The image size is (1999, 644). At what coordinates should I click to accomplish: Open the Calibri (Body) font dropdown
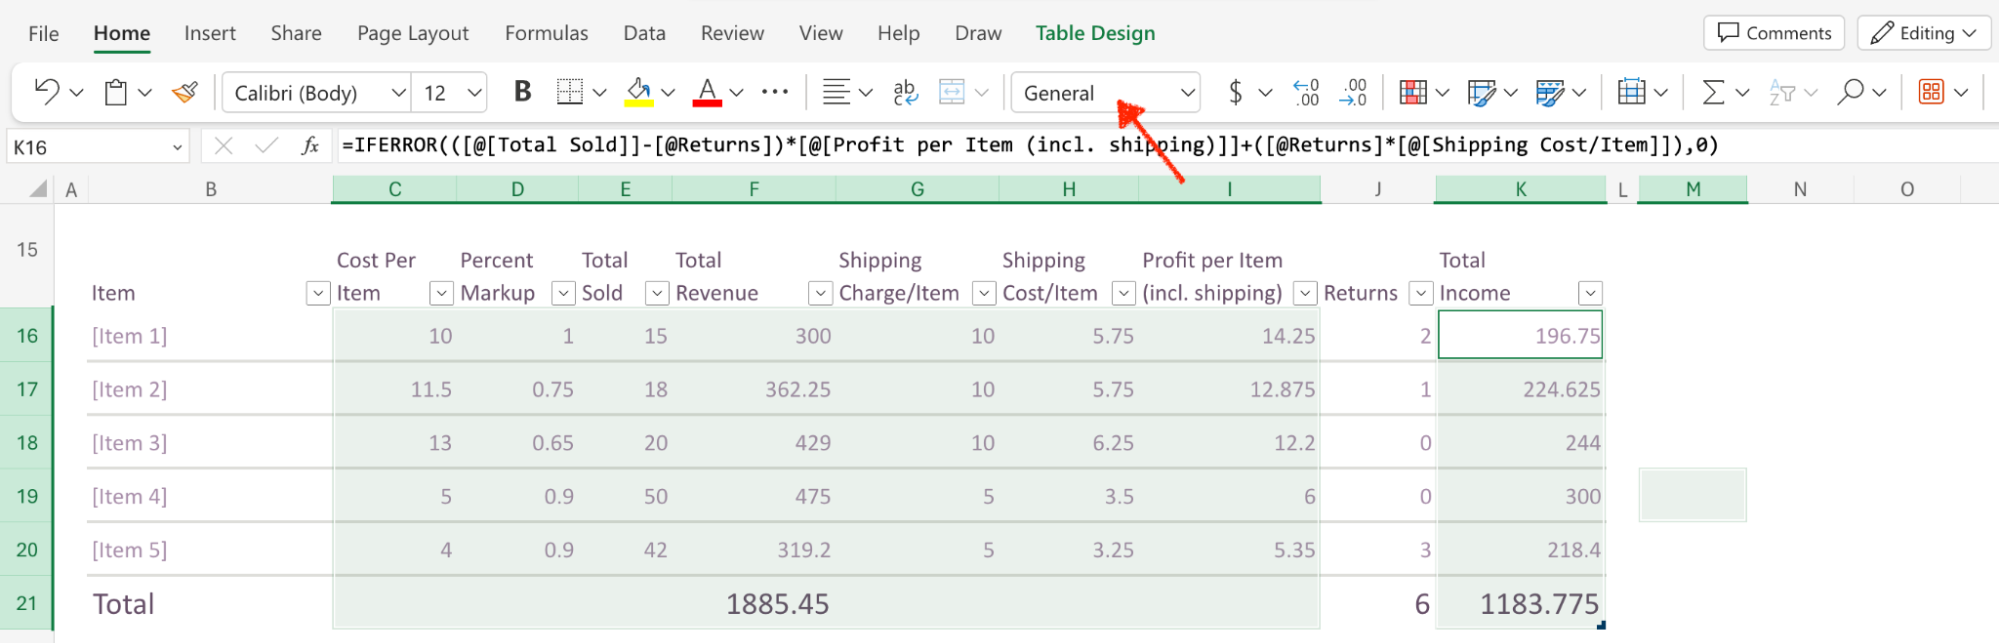tap(398, 93)
